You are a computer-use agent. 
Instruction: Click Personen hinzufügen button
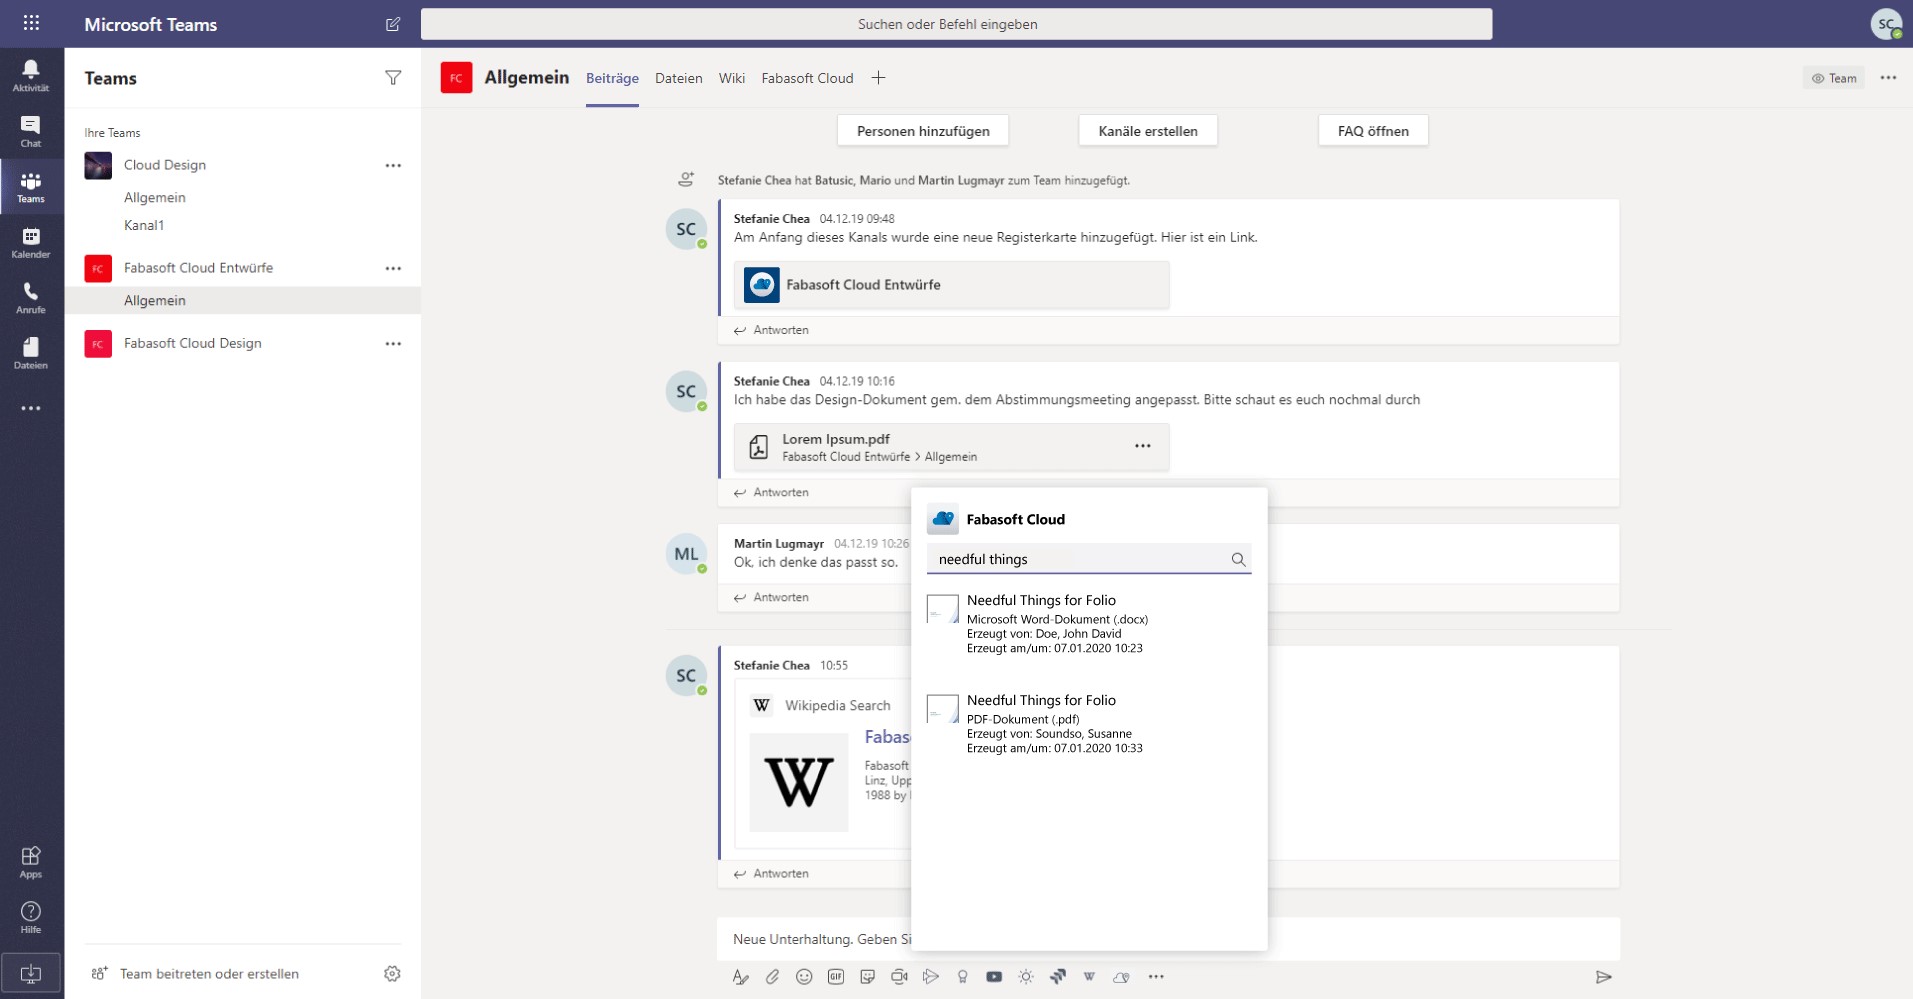[x=923, y=131]
